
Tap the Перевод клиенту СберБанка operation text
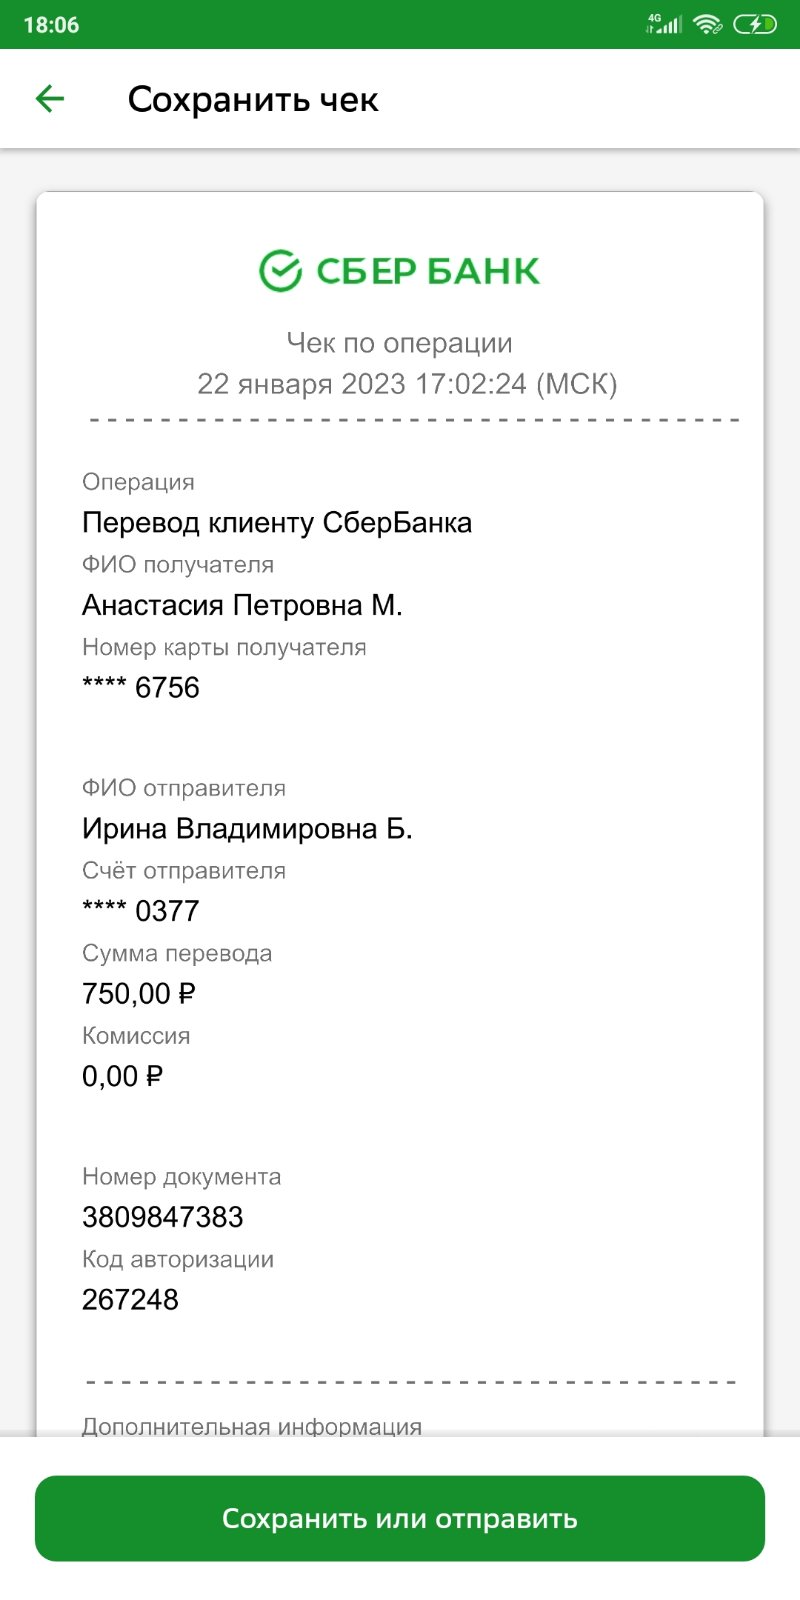[277, 523]
